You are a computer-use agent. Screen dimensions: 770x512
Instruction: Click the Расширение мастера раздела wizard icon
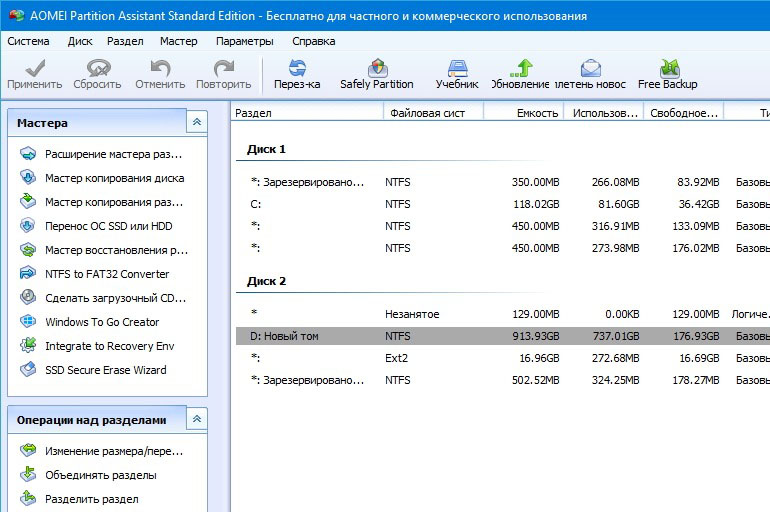(28, 154)
